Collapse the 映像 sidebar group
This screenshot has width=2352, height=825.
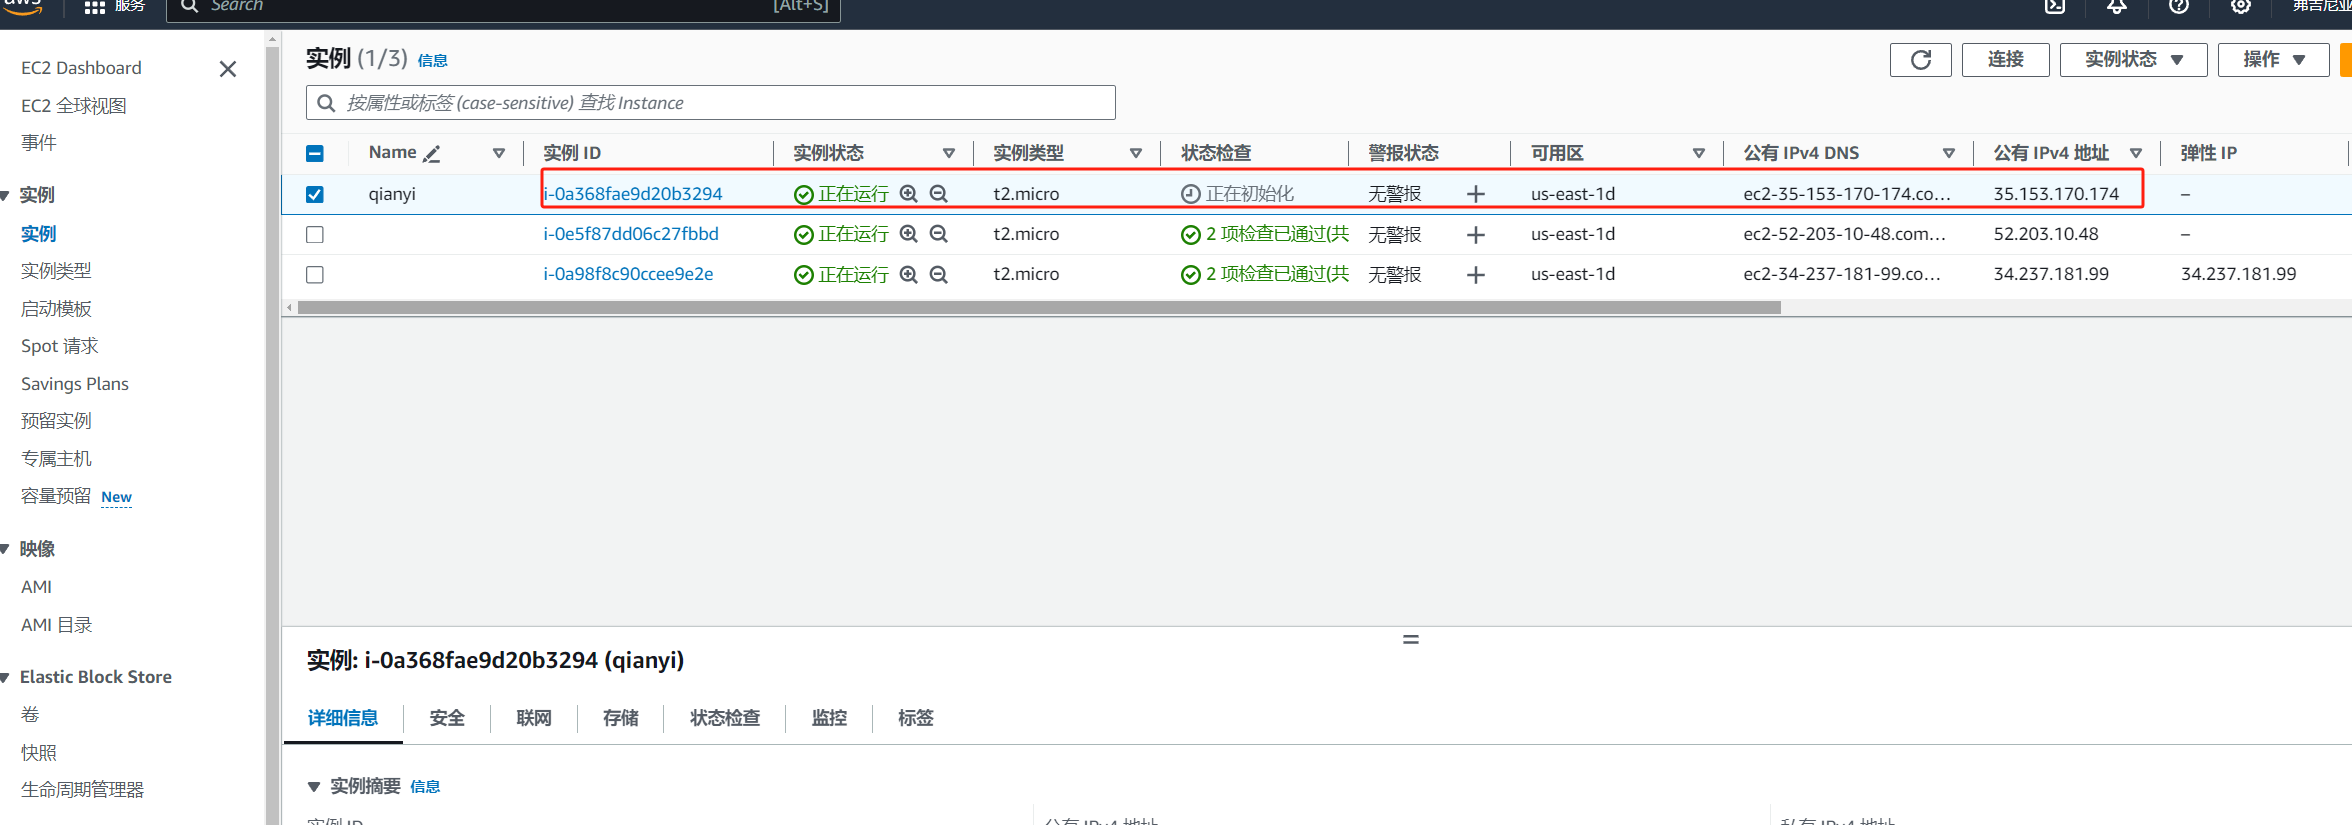6,549
